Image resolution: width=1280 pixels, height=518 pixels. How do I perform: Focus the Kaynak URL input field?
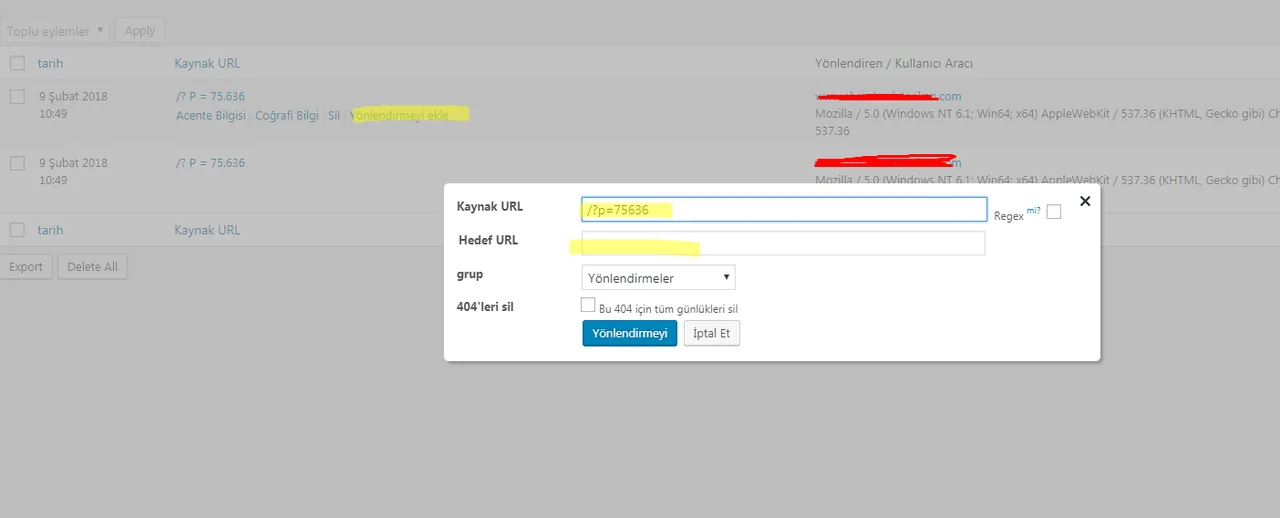click(x=784, y=209)
